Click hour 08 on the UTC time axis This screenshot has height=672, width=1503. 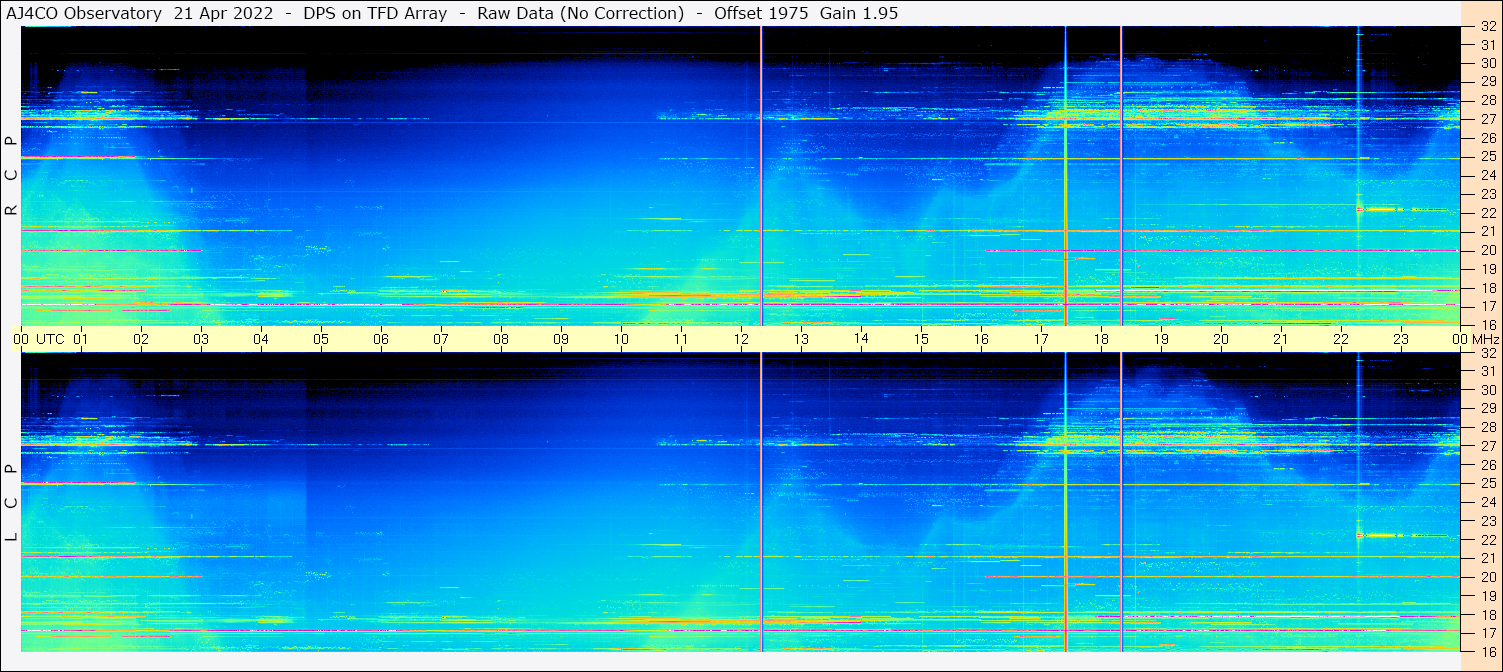click(501, 339)
